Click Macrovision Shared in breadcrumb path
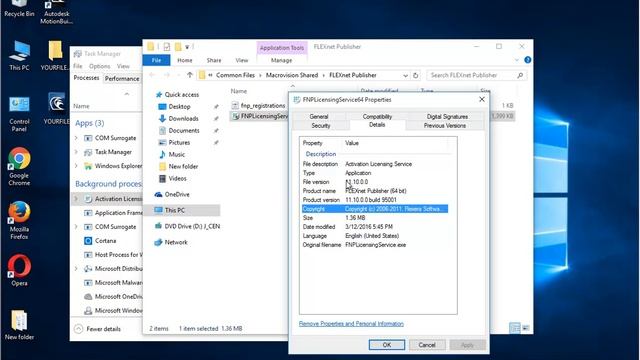The image size is (640, 360). pos(292,75)
